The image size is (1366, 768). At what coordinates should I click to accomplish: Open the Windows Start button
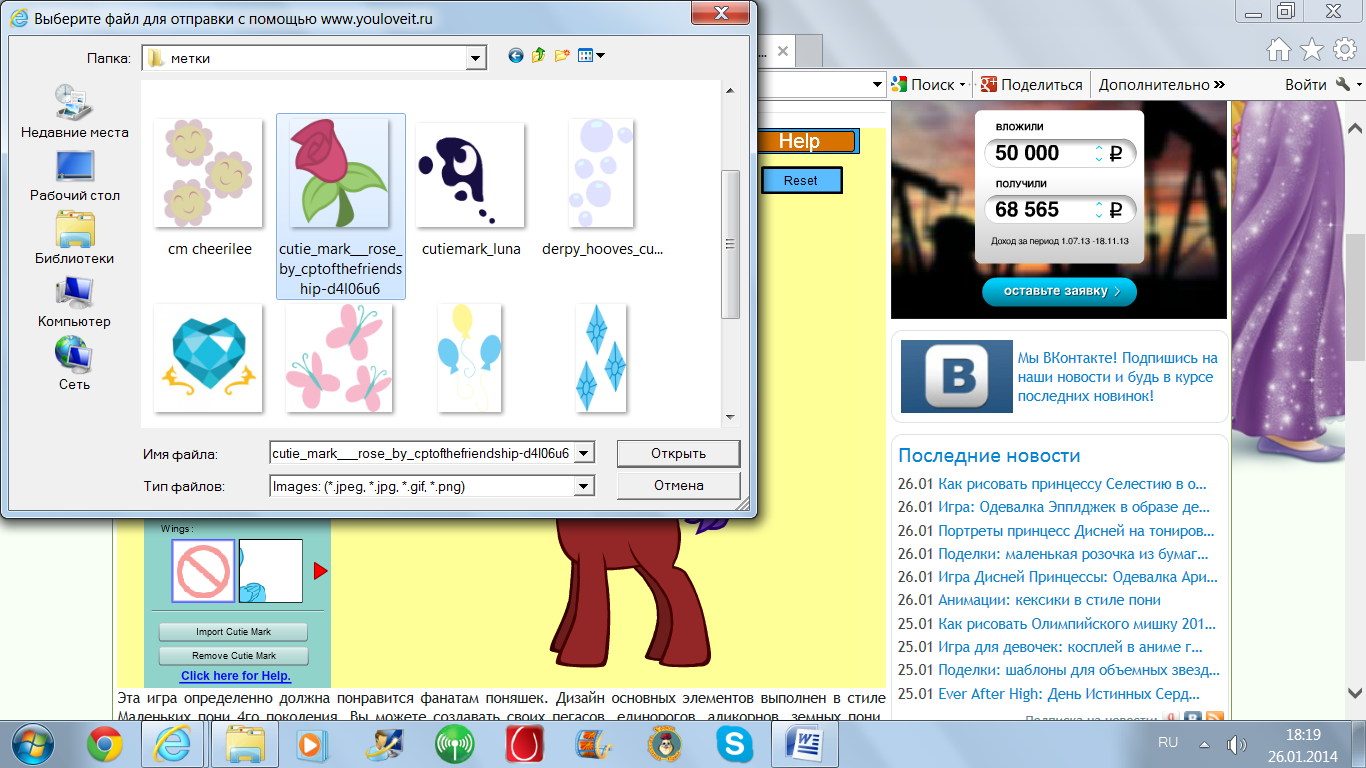35,743
